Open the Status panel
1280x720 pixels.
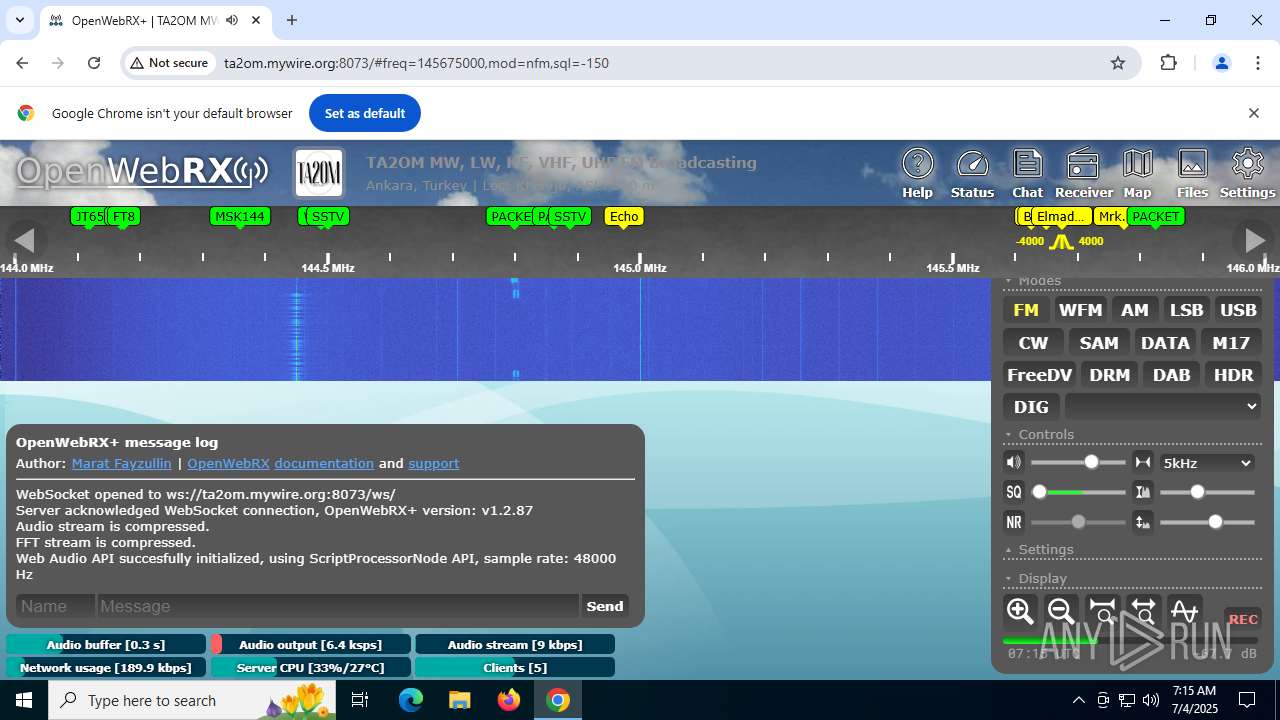pos(972,174)
